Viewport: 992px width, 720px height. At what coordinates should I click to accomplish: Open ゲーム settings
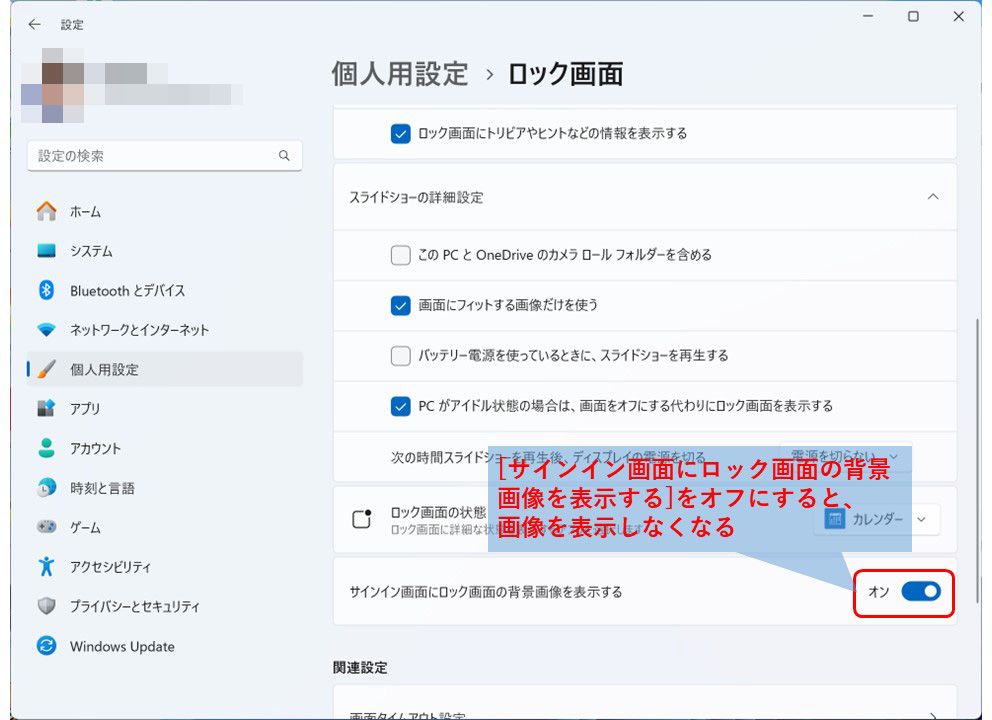point(164,526)
